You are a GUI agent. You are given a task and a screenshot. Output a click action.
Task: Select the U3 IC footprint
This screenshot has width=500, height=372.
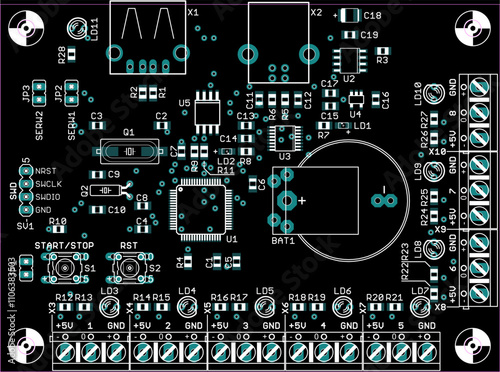click(x=284, y=138)
